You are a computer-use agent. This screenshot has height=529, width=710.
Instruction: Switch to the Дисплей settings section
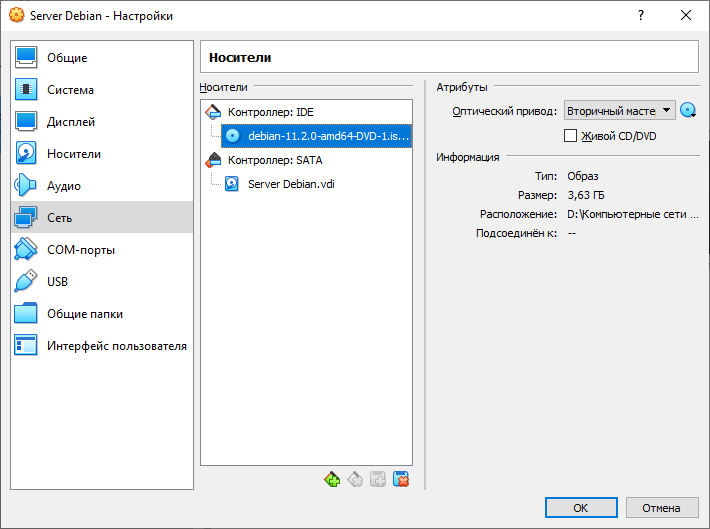(x=71, y=122)
